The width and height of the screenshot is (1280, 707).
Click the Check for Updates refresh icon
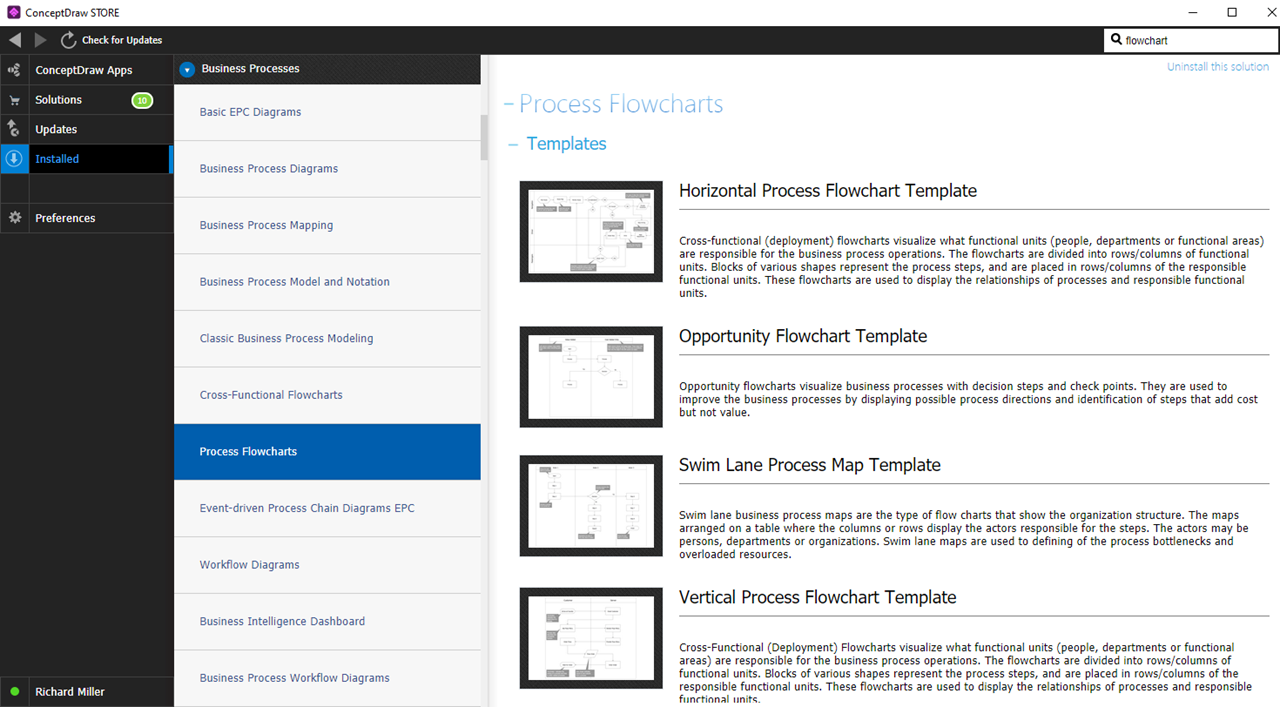pyautogui.click(x=68, y=40)
